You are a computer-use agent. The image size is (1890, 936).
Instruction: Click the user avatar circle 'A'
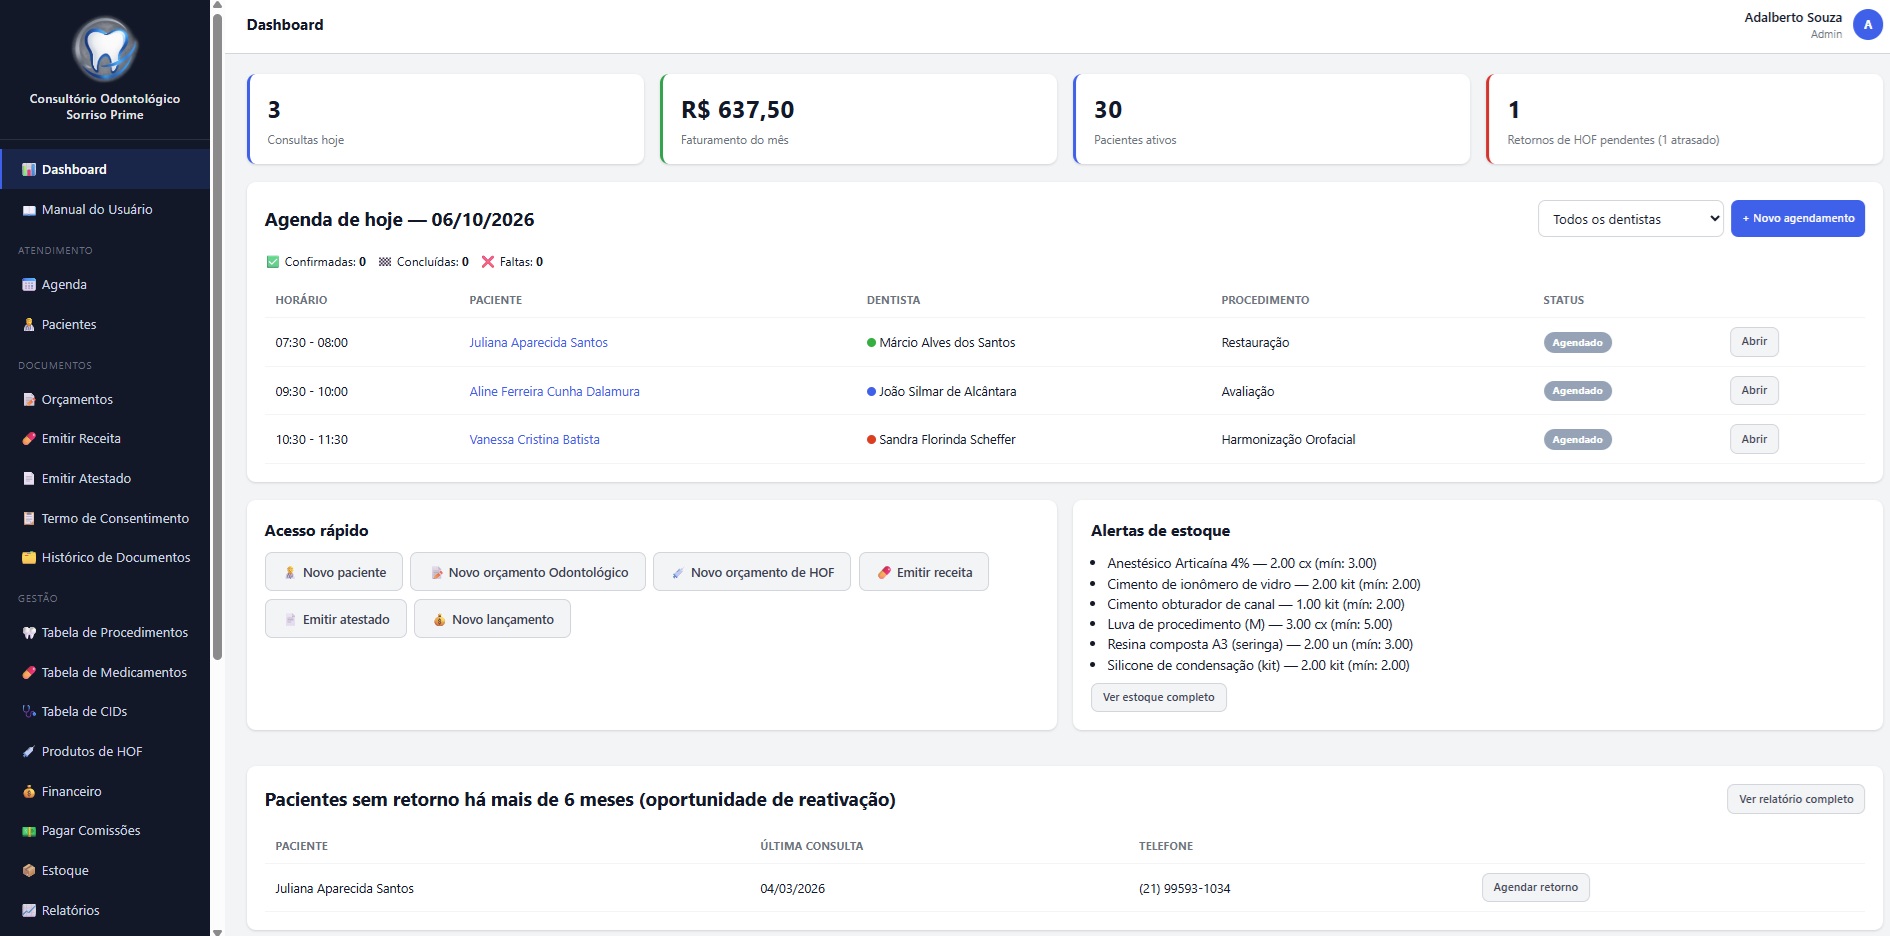[1867, 25]
